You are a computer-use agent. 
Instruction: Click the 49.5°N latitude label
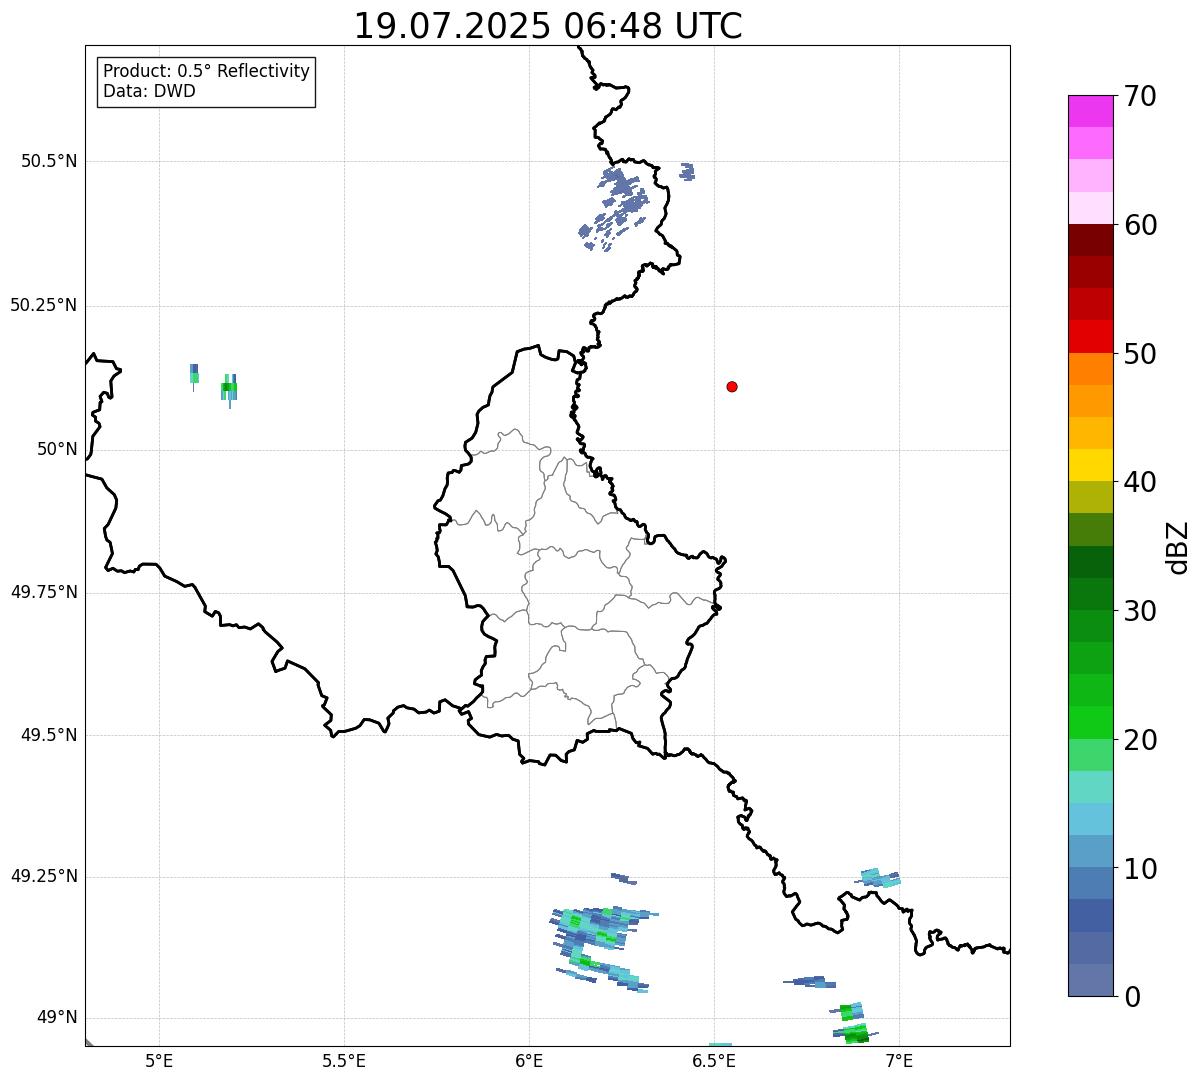(49, 735)
